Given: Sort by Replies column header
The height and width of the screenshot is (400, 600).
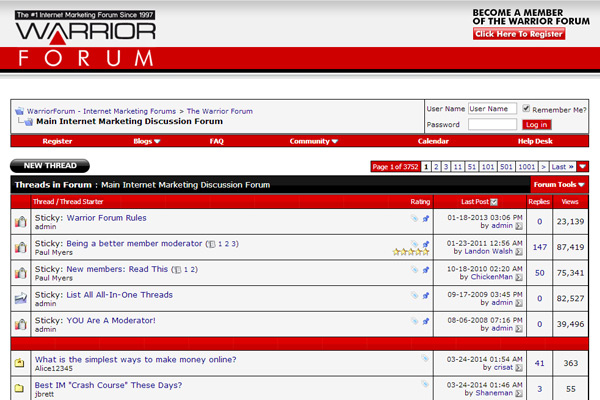Looking at the screenshot, I should (539, 202).
